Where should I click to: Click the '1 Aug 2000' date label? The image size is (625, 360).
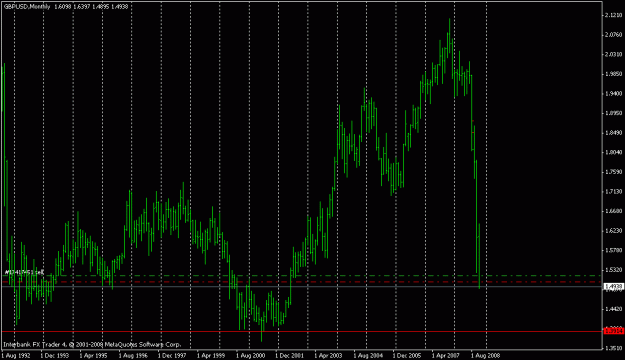point(250,355)
